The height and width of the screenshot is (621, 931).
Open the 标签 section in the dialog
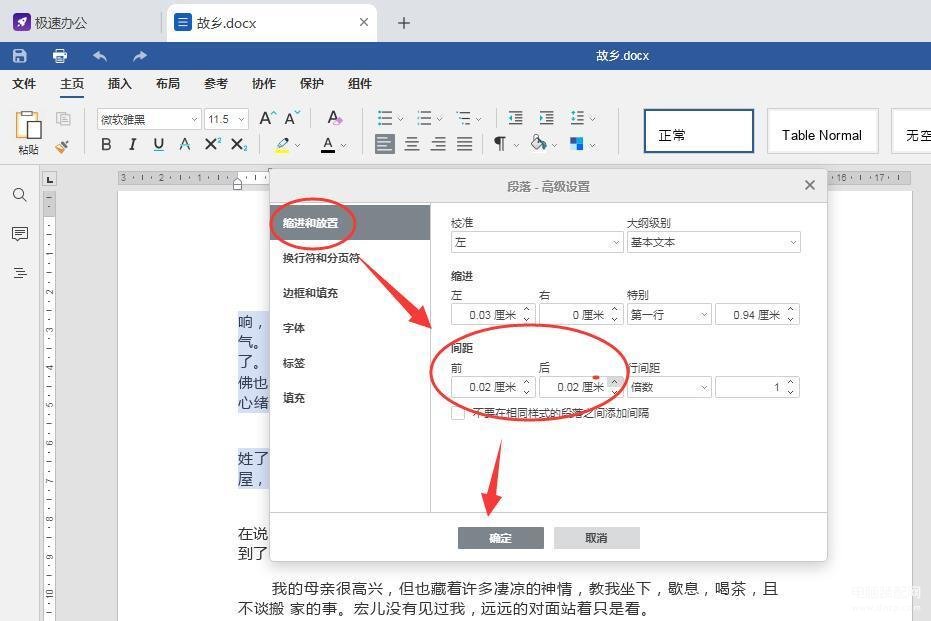294,363
